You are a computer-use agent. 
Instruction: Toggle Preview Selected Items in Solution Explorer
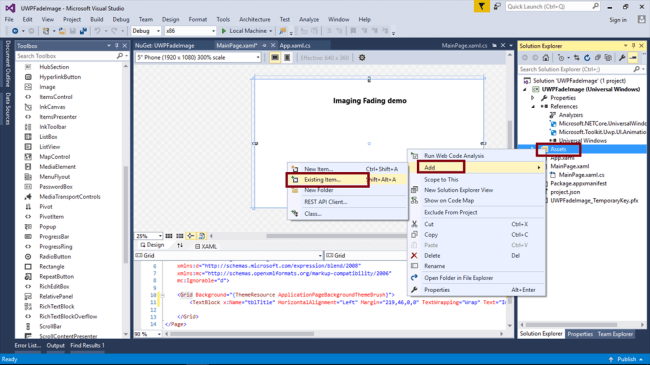click(x=633, y=58)
